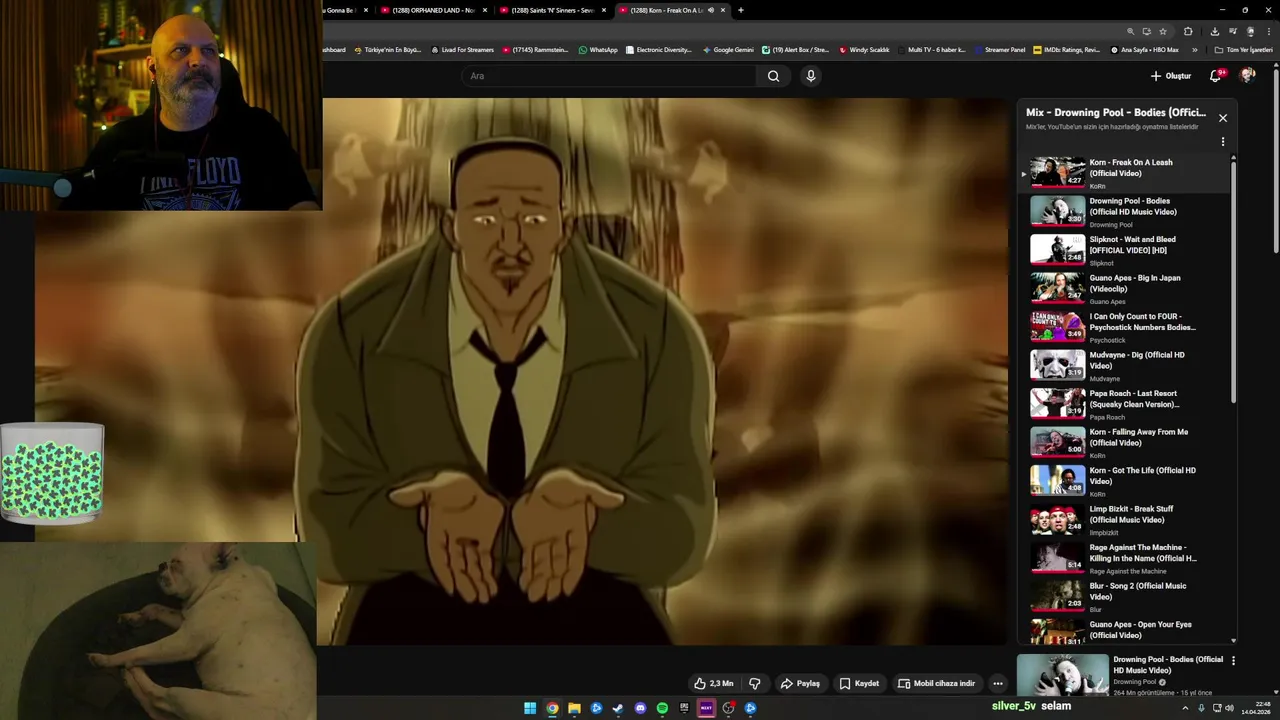Play Blur - Song 2 from playlist
This screenshot has height=720, width=1280.
click(x=1125, y=597)
